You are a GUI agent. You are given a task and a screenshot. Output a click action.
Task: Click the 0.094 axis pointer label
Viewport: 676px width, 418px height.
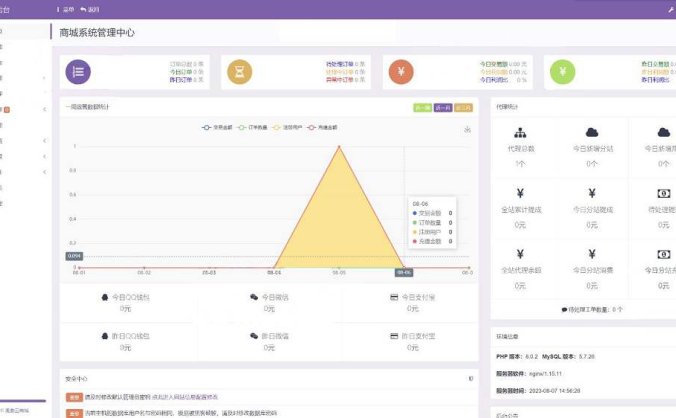(74, 256)
